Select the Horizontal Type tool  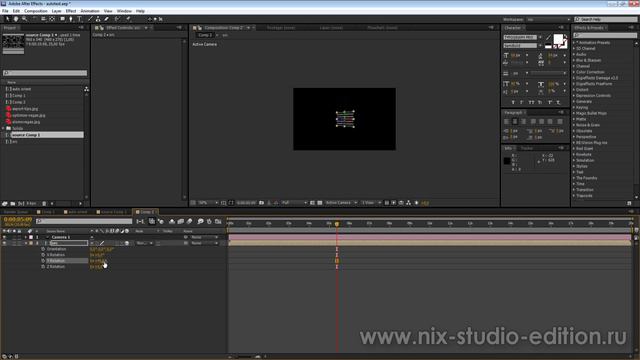point(80,19)
